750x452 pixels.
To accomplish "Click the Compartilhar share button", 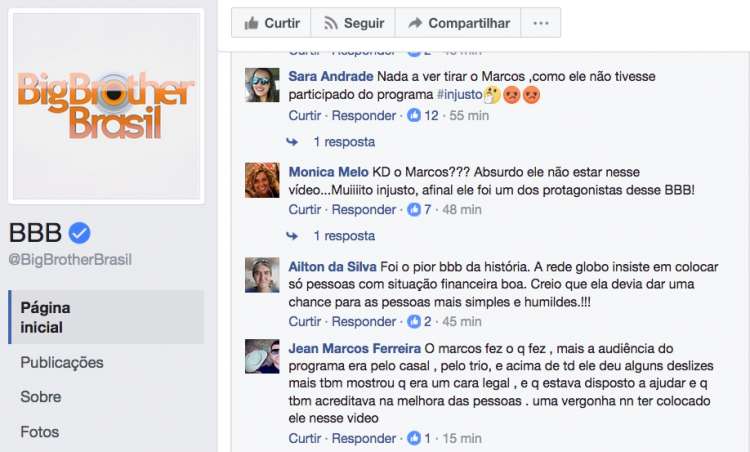I will [458, 23].
